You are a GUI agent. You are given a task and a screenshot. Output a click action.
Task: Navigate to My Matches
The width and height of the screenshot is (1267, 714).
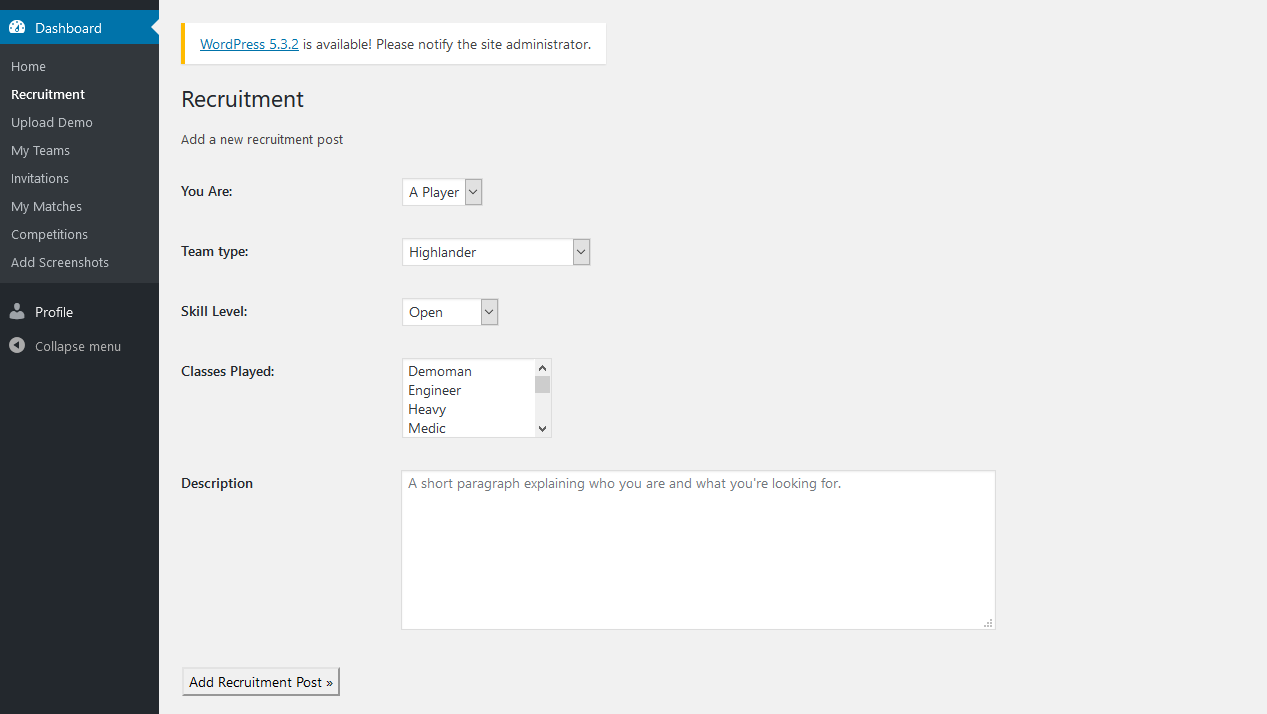(46, 206)
